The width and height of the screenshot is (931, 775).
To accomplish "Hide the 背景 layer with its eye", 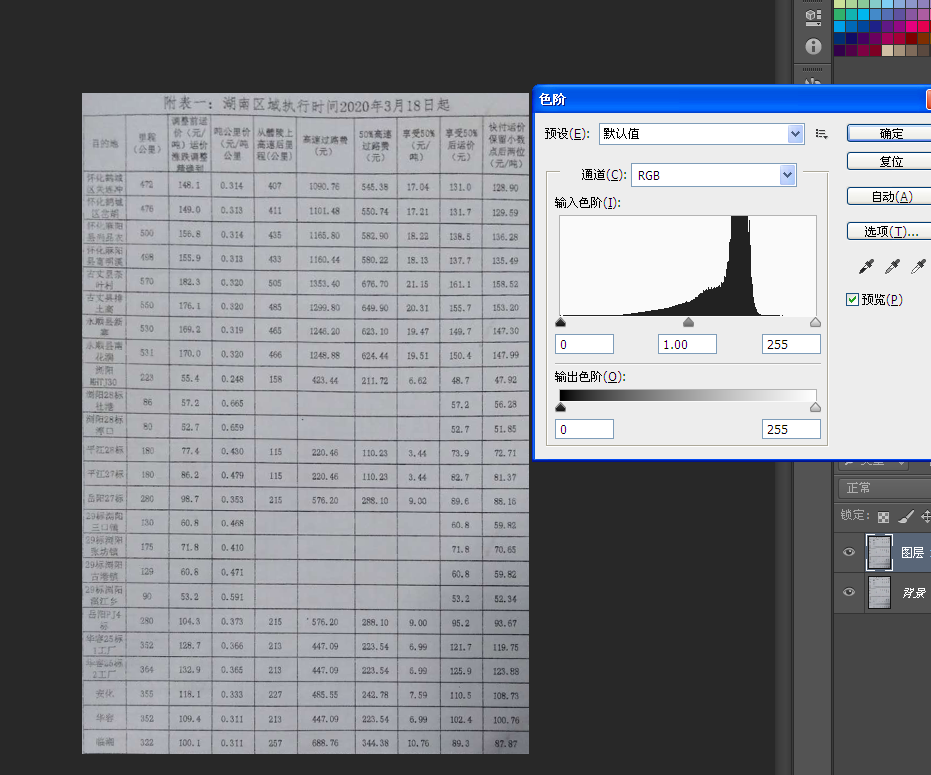I will pos(849,592).
